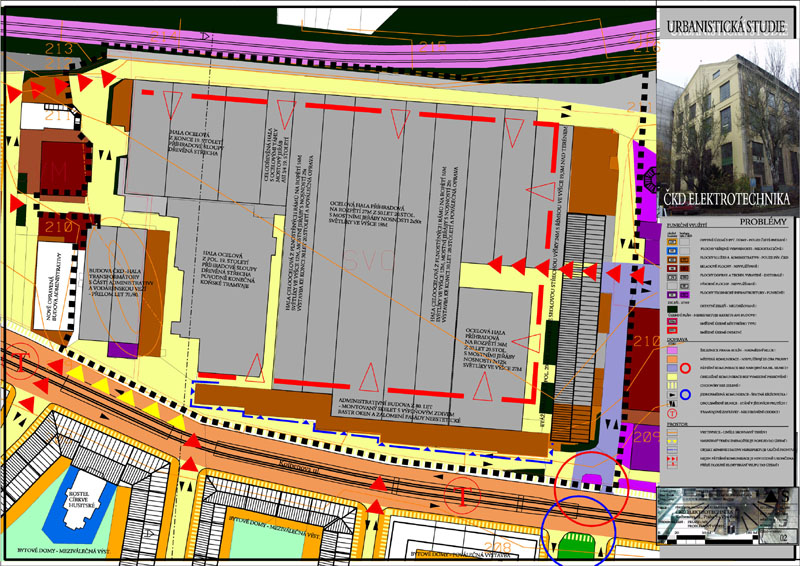Open the small key map thumbnail
Screen dimensions: 800x566
(x=727, y=515)
